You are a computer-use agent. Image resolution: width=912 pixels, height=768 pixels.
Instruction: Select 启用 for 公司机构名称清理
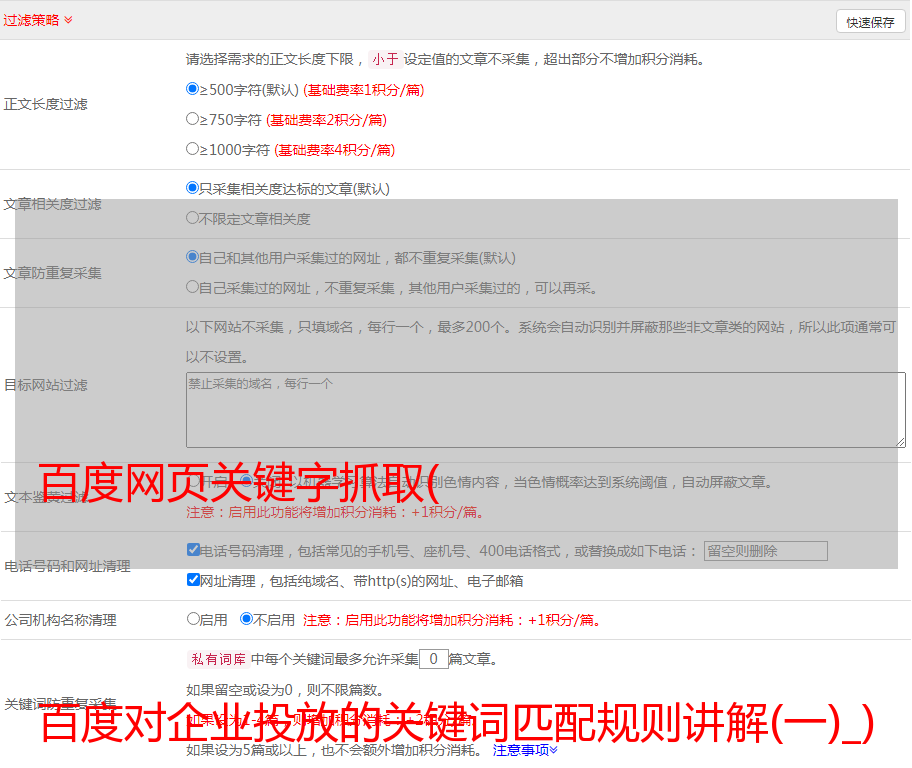[193, 618]
